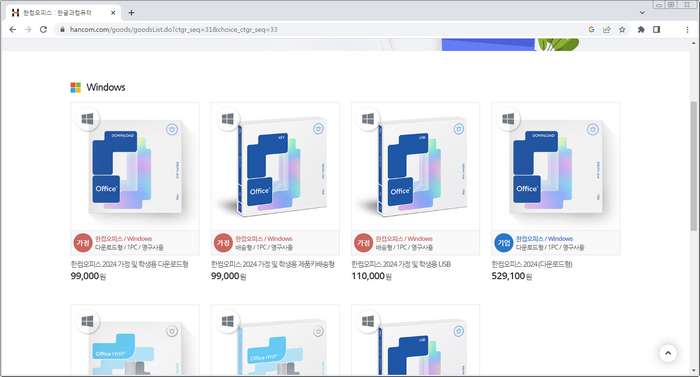Screen dimensions: 700x377
Task: Open 한컴오피스 2024(다운로드형) title link
Action: pos(532,264)
